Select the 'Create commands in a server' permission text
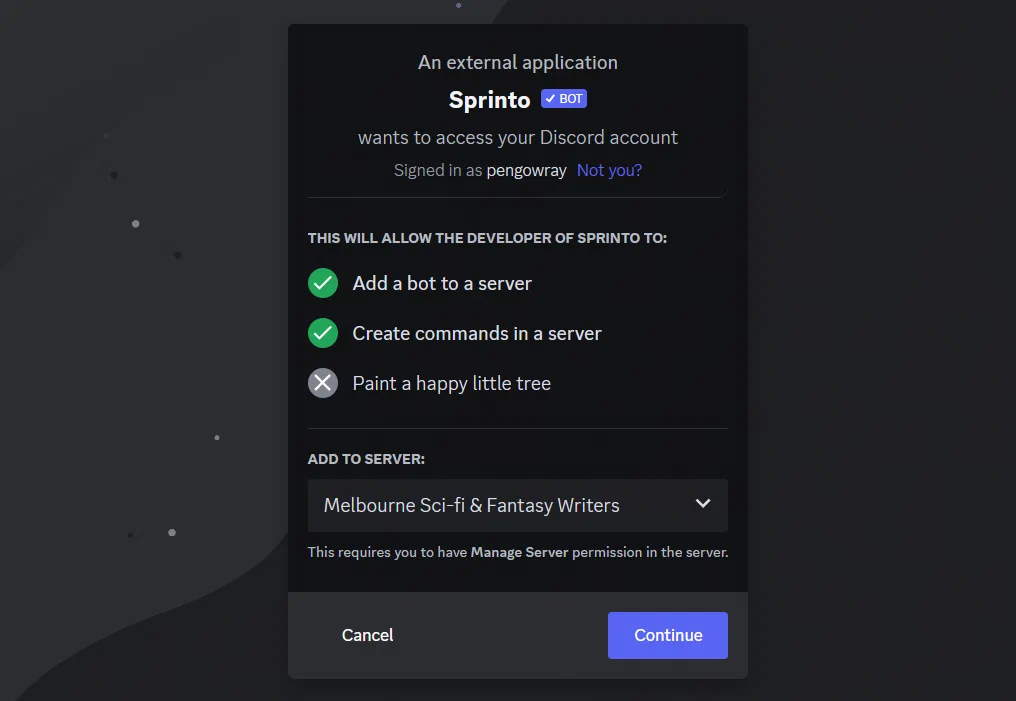The width and height of the screenshot is (1016, 701). [477, 333]
